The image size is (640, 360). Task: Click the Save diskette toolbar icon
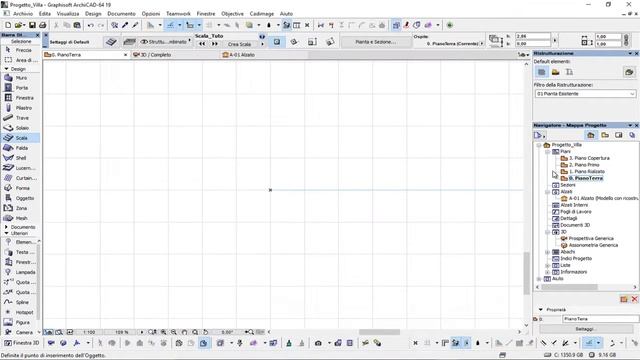pyautogui.click(x=32, y=25)
